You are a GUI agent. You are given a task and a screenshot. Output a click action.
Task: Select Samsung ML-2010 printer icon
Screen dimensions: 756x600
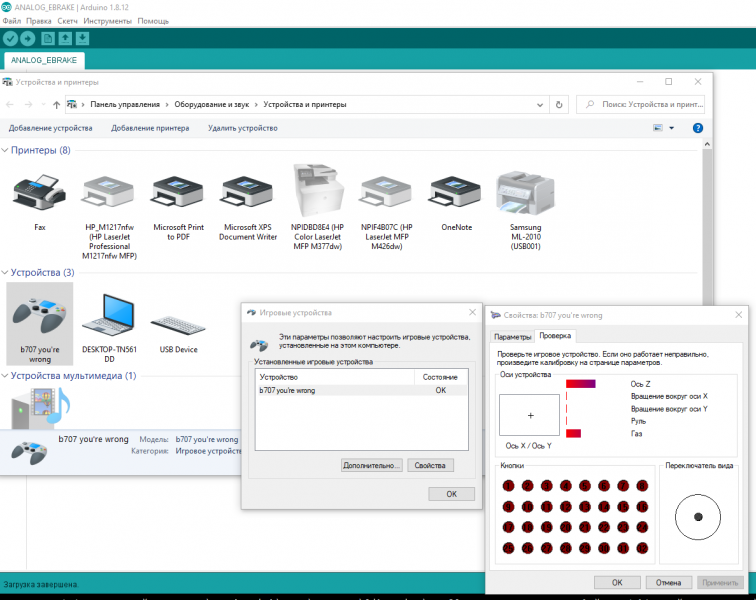tap(526, 193)
